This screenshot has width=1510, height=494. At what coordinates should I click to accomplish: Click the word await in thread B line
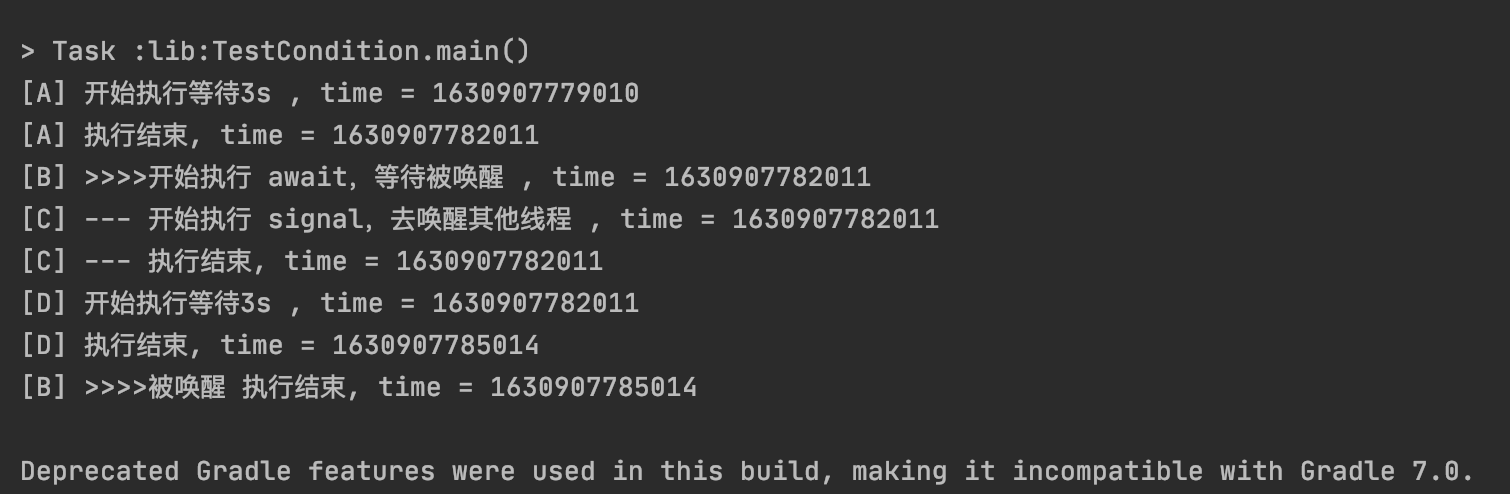click(x=307, y=177)
